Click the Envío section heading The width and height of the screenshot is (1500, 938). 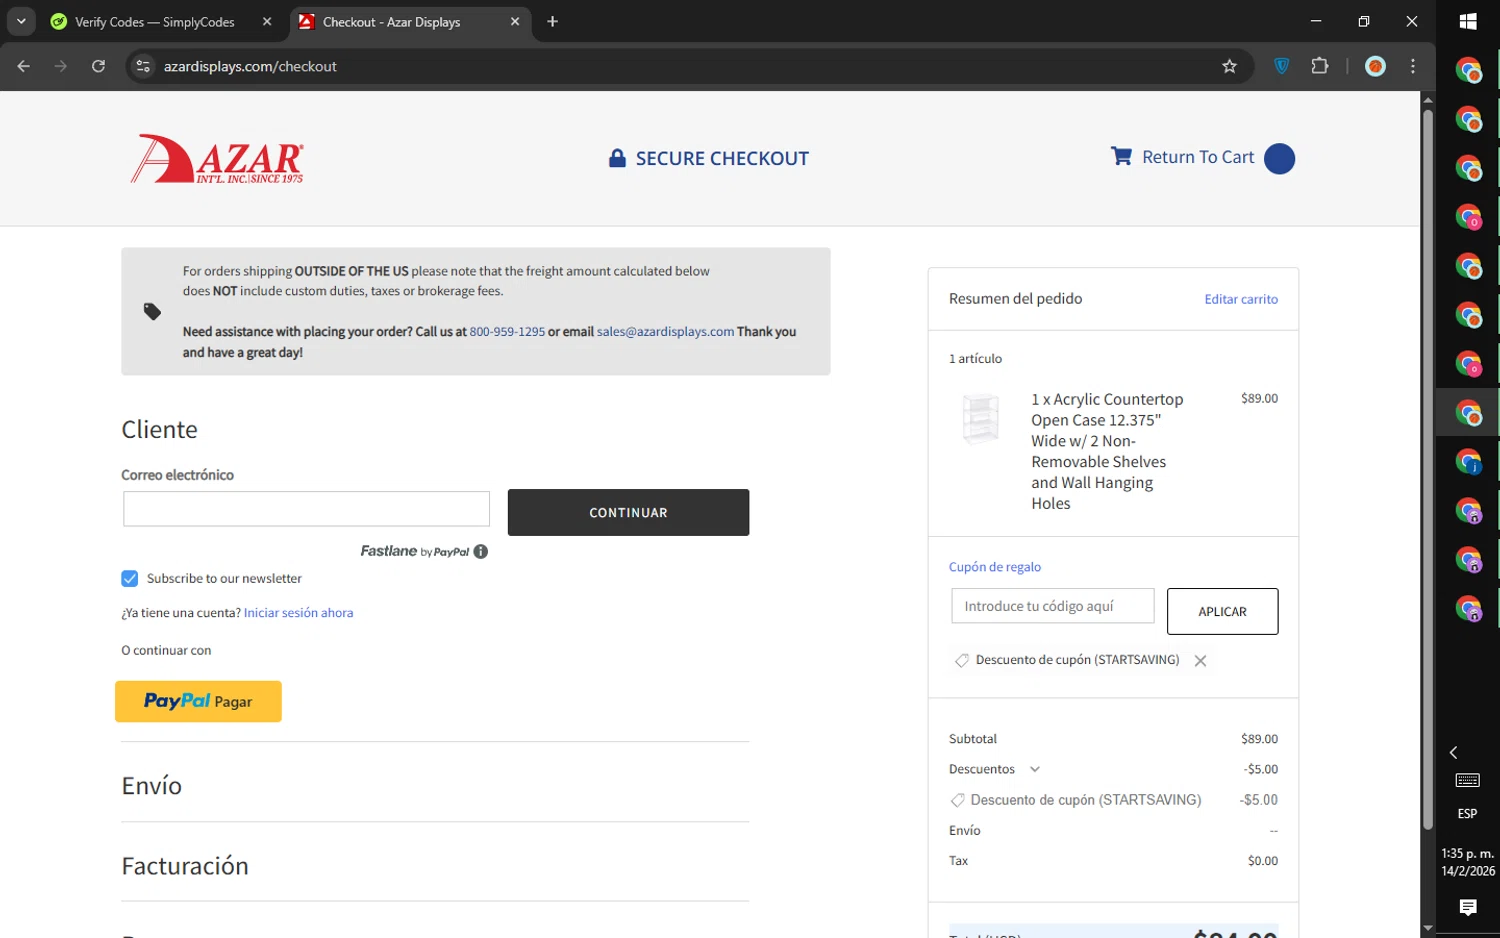151,786
